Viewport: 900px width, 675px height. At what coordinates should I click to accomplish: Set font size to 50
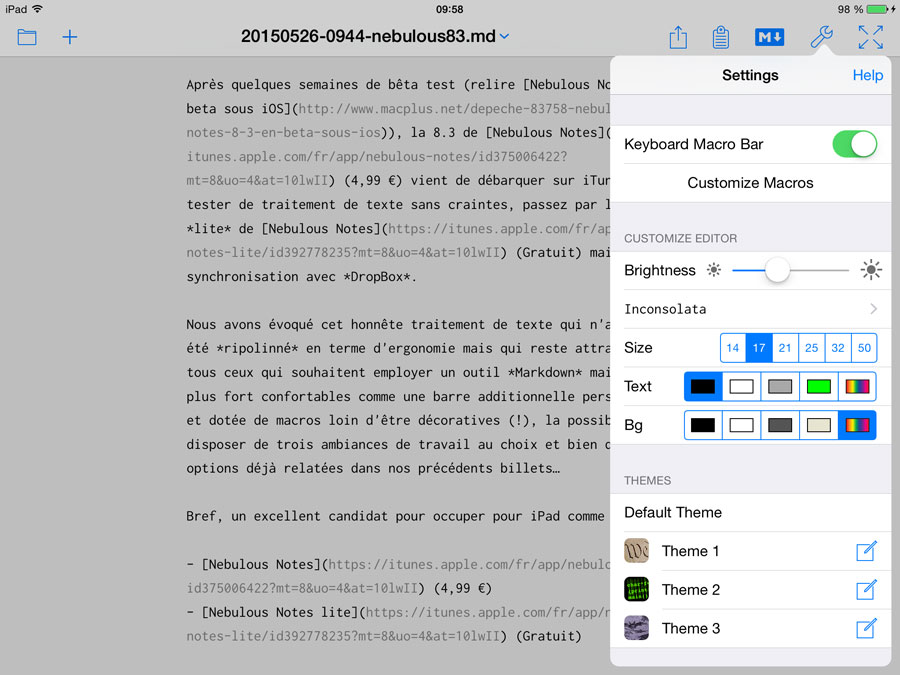click(864, 348)
